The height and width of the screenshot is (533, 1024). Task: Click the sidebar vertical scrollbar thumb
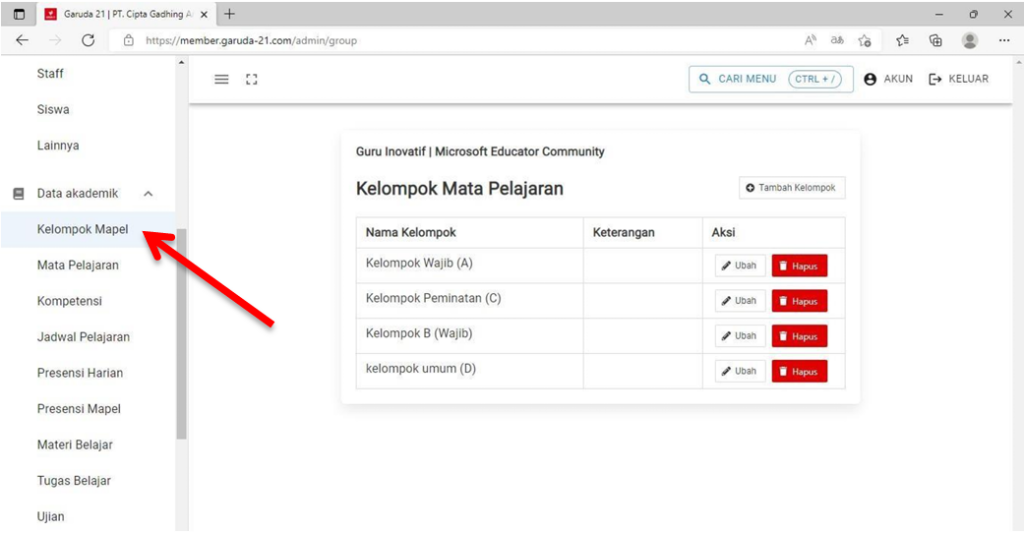pos(182,334)
